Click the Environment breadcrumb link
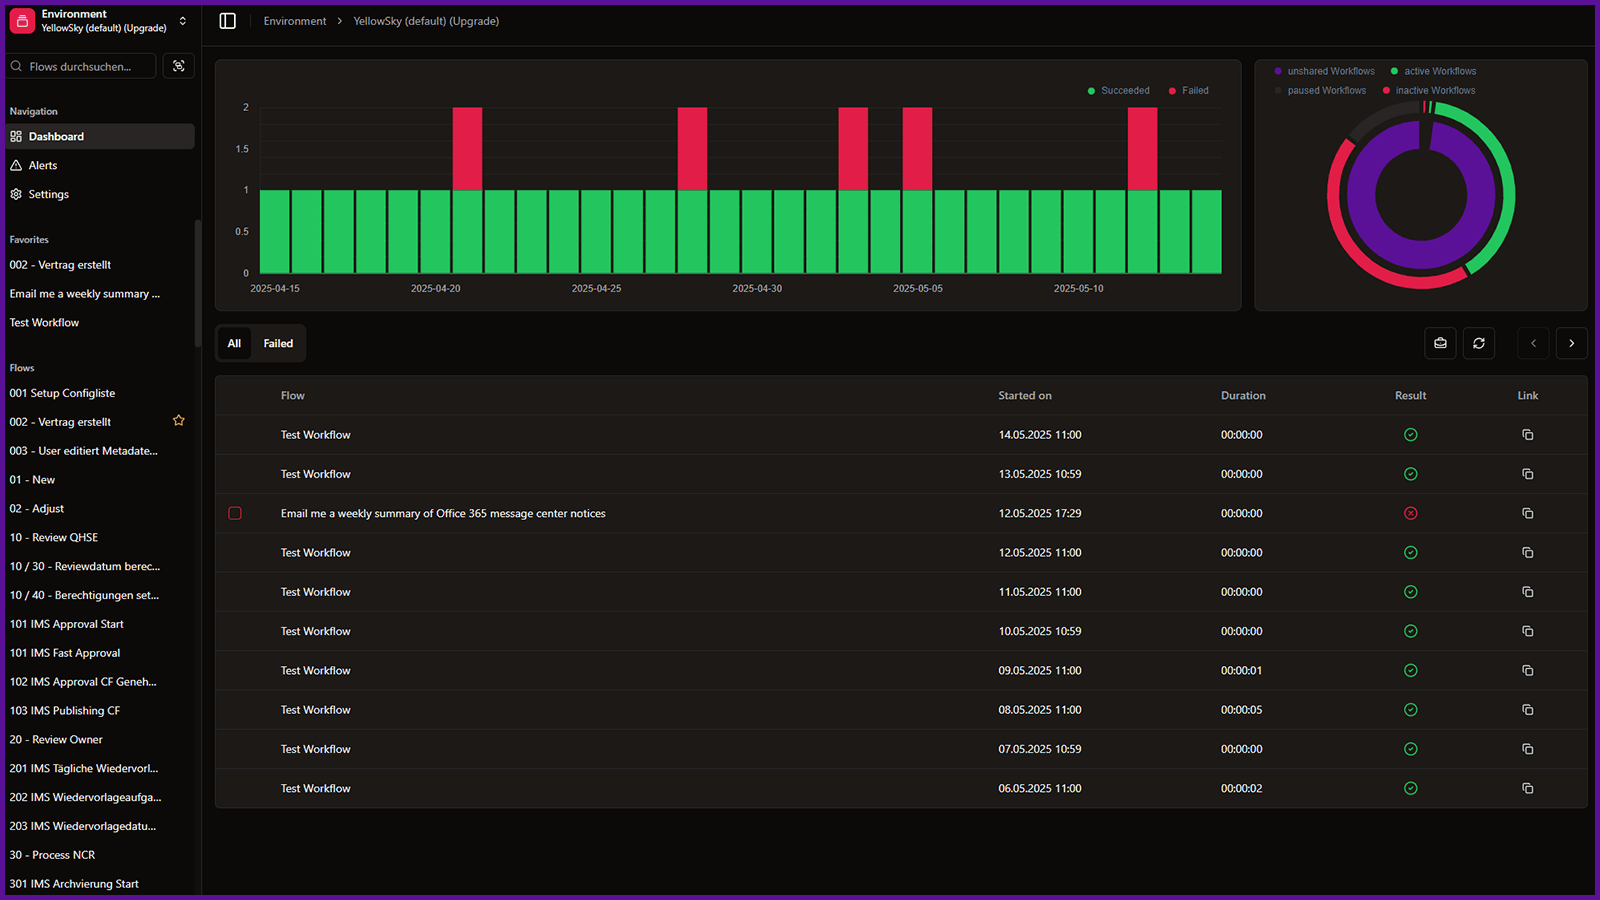 coord(295,21)
